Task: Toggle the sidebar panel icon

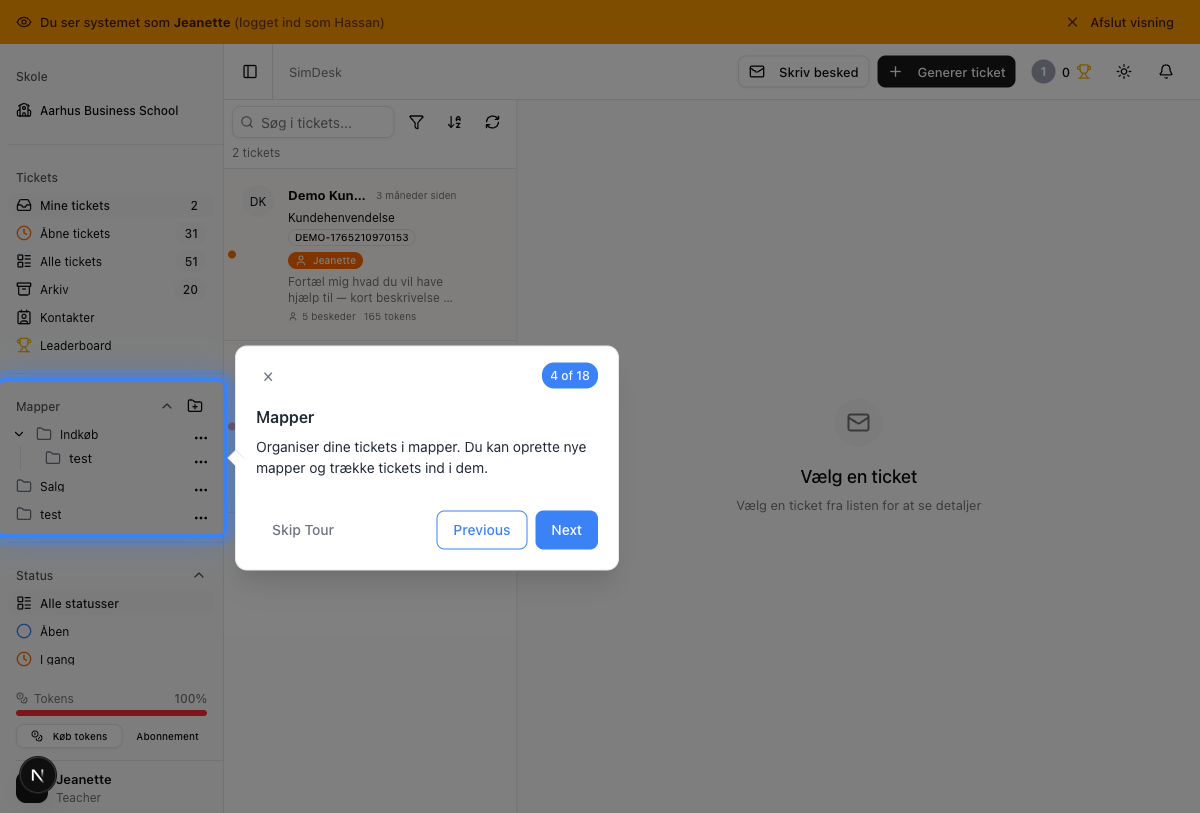Action: click(250, 72)
